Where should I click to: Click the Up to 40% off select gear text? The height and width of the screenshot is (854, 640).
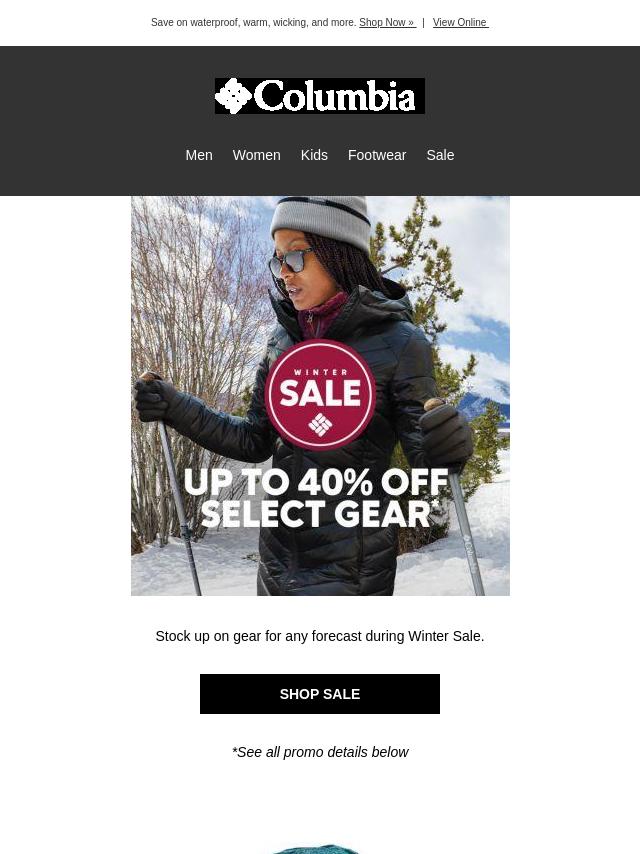316,498
